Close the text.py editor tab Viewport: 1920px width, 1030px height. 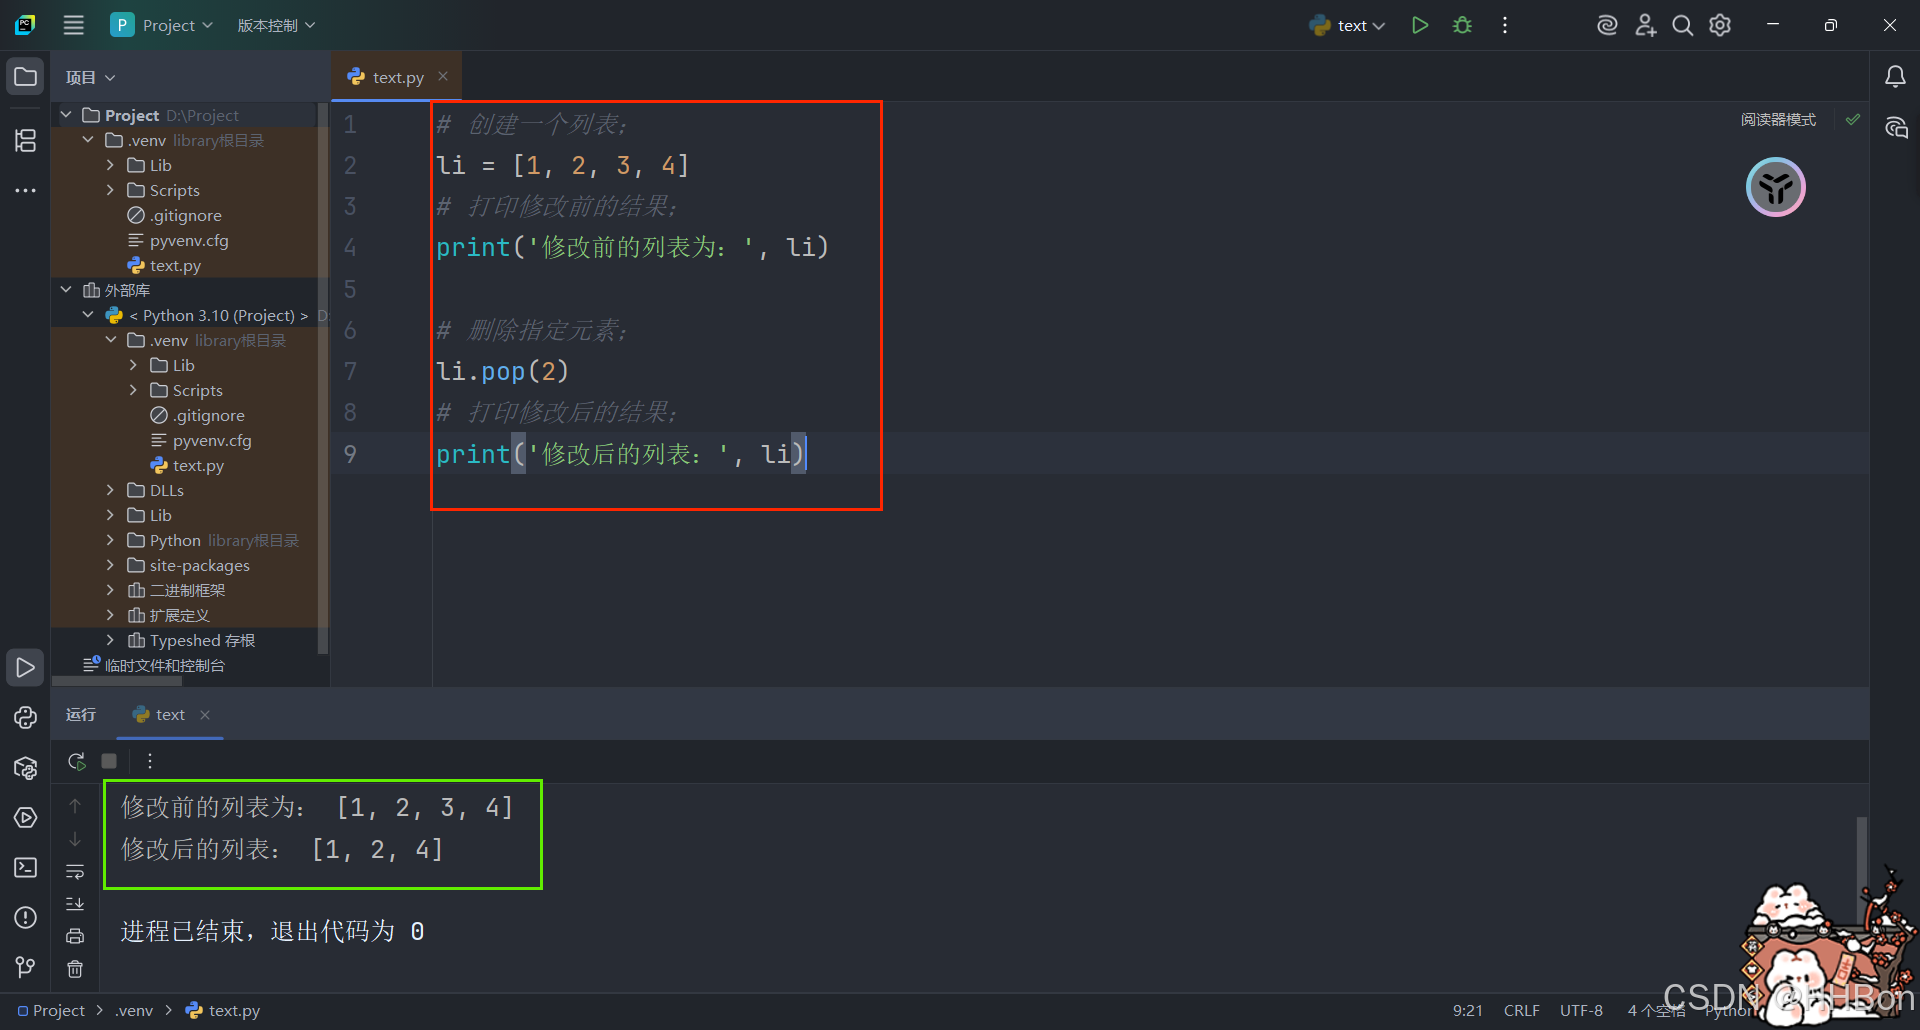(x=443, y=76)
